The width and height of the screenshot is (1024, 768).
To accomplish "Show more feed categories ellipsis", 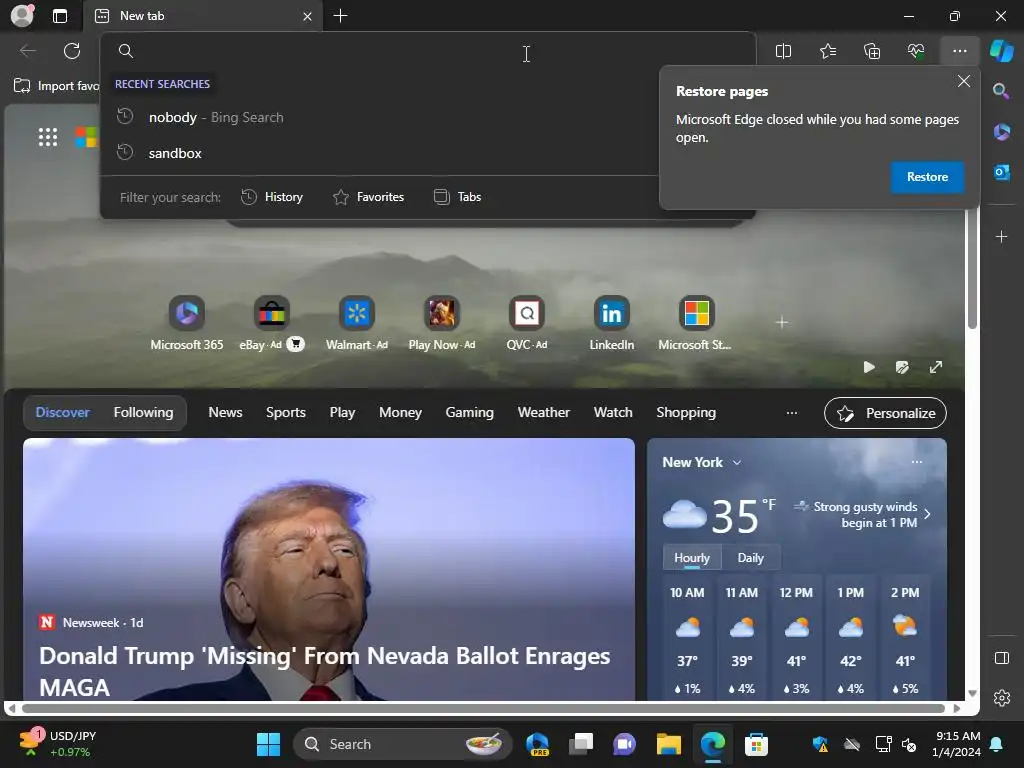I will pos(792,413).
